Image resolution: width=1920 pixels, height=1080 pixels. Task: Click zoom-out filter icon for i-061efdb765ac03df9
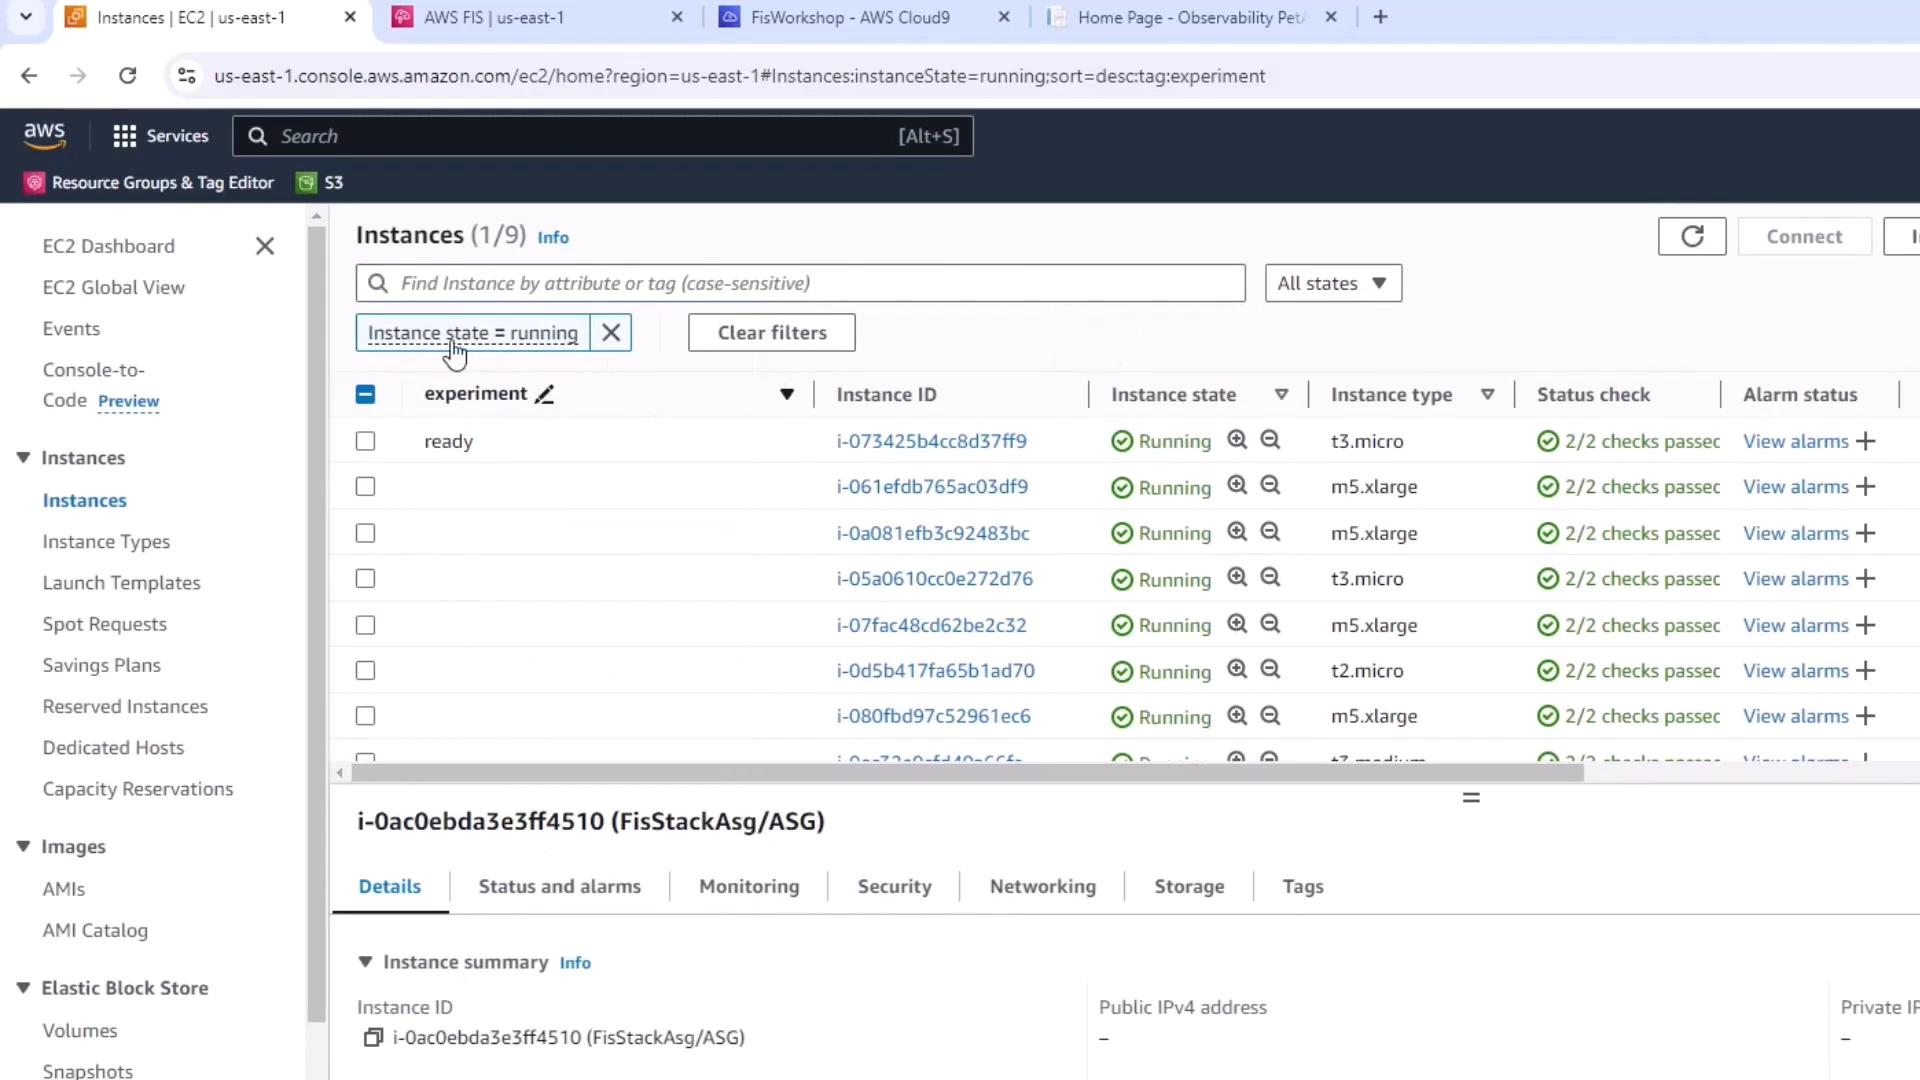click(x=1270, y=486)
